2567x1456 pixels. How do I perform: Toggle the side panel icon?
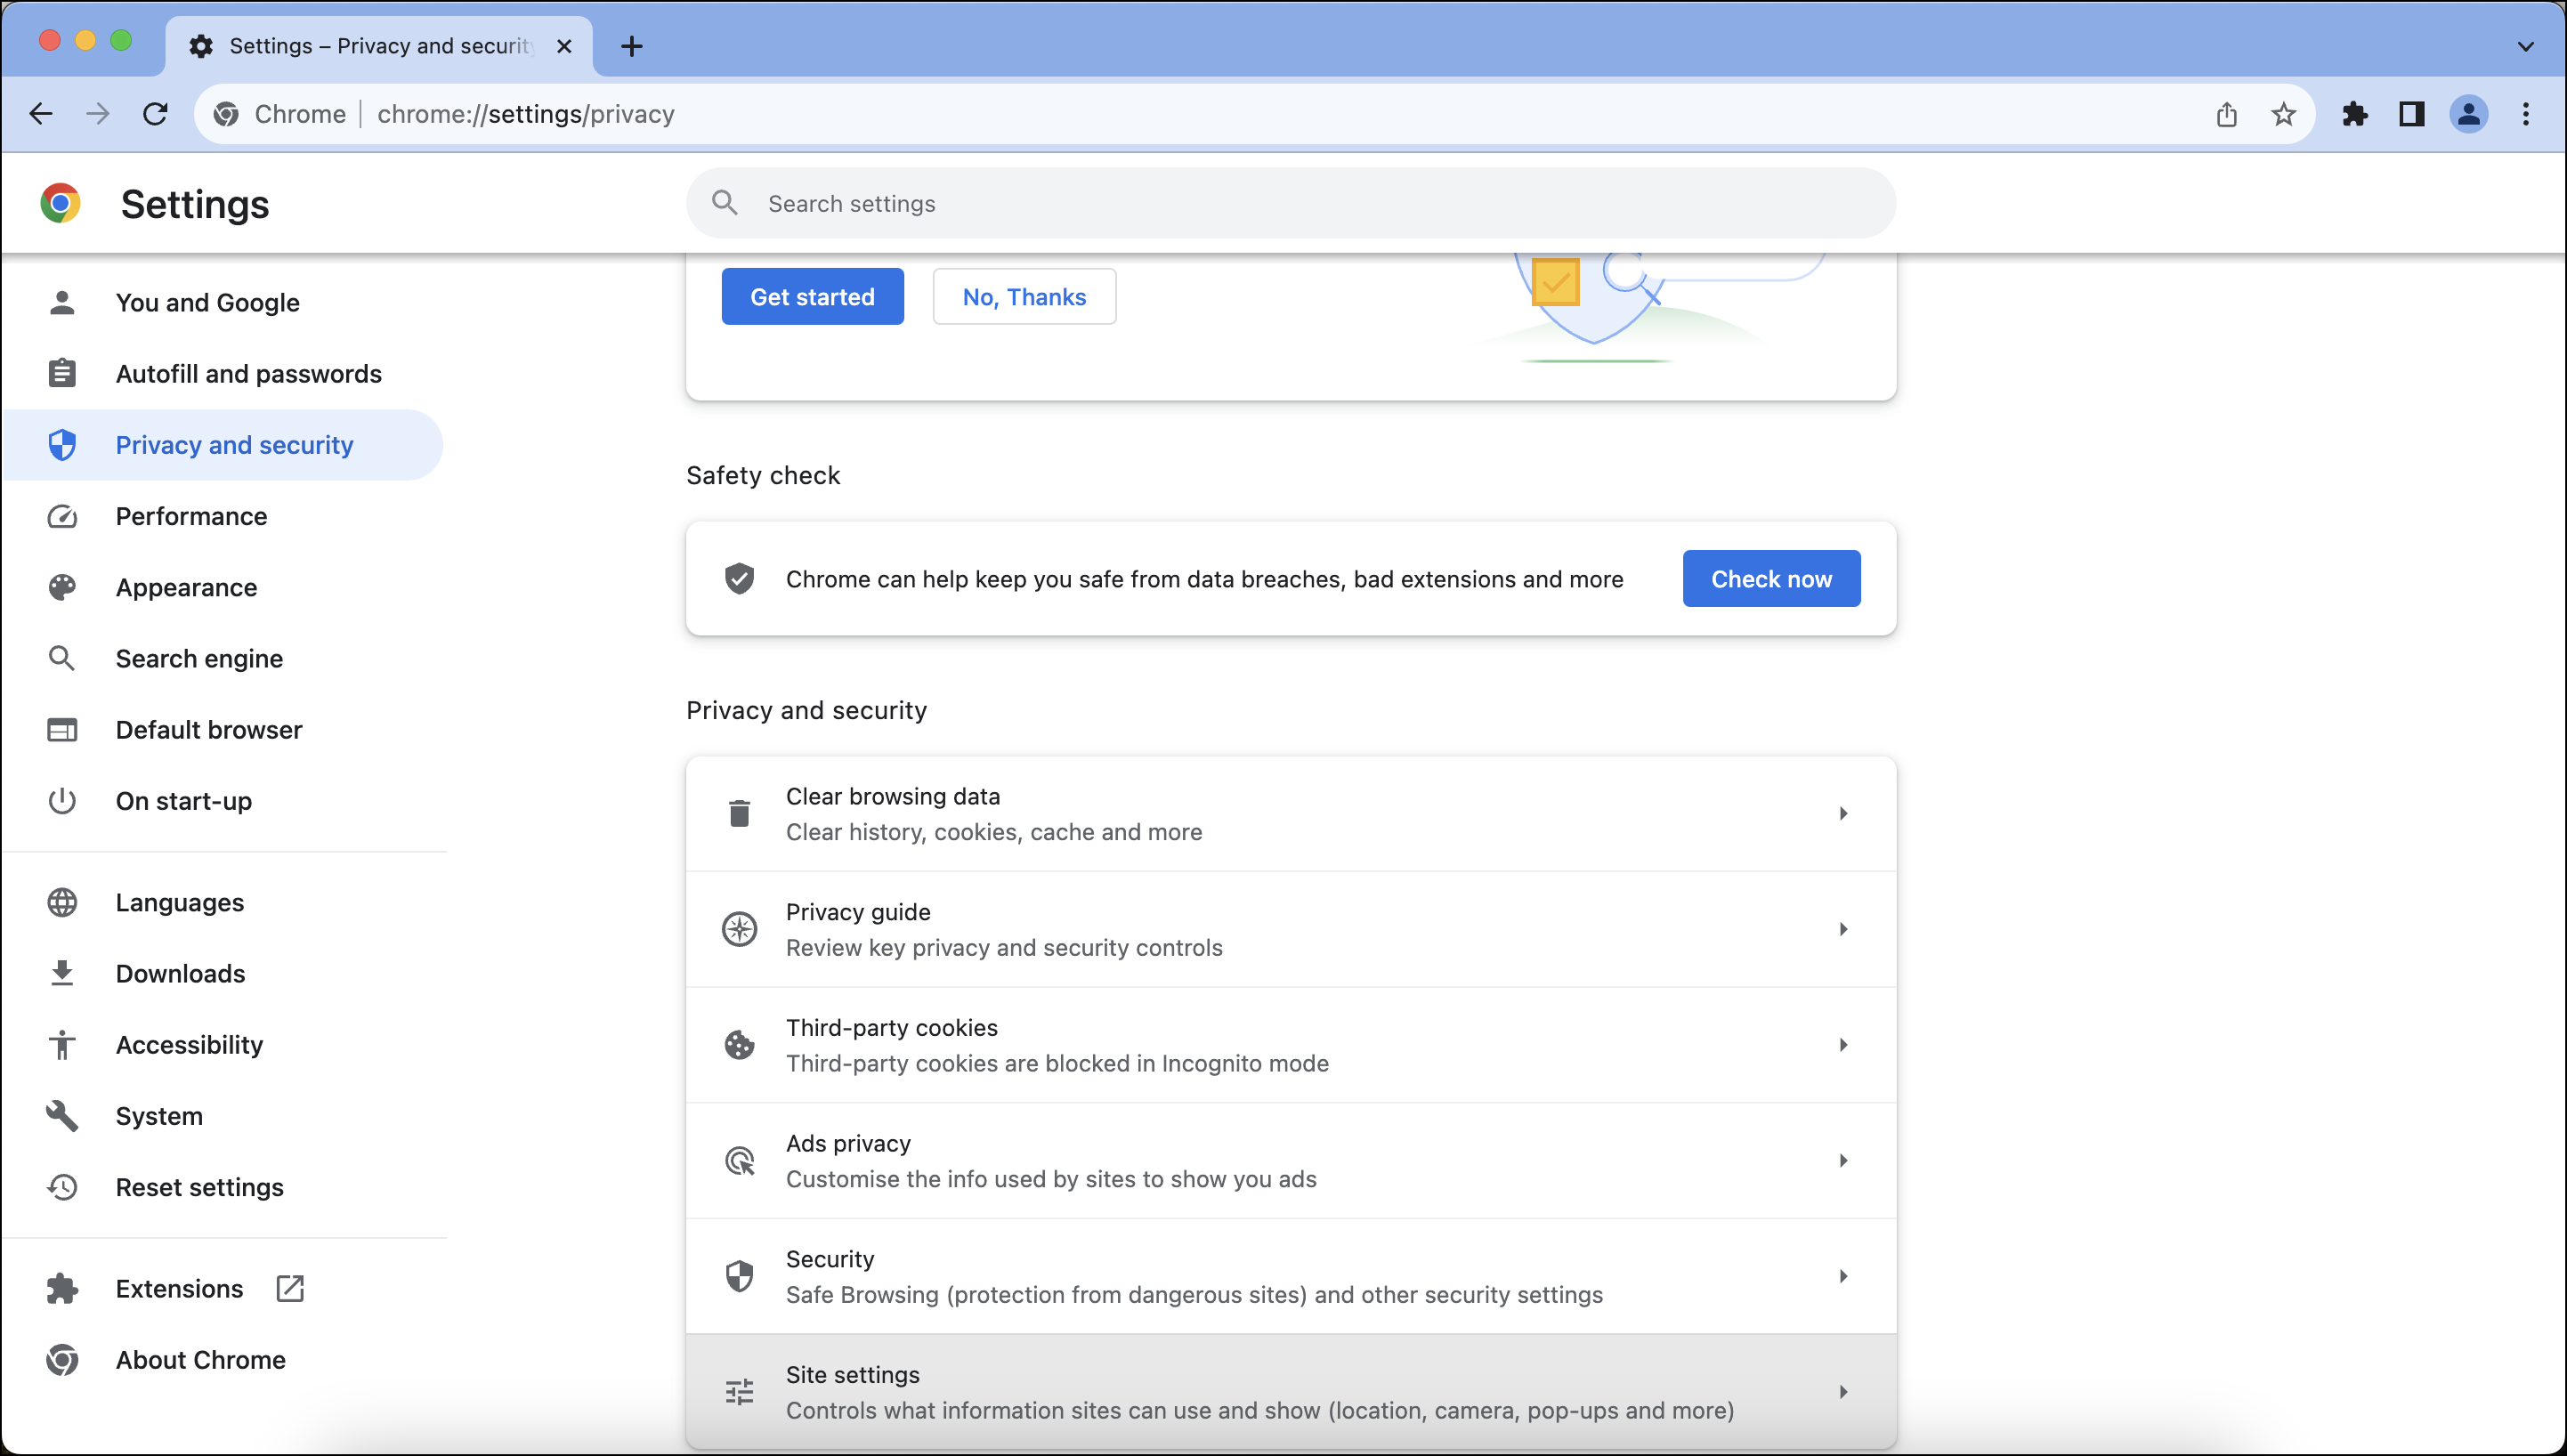pos(2412,114)
